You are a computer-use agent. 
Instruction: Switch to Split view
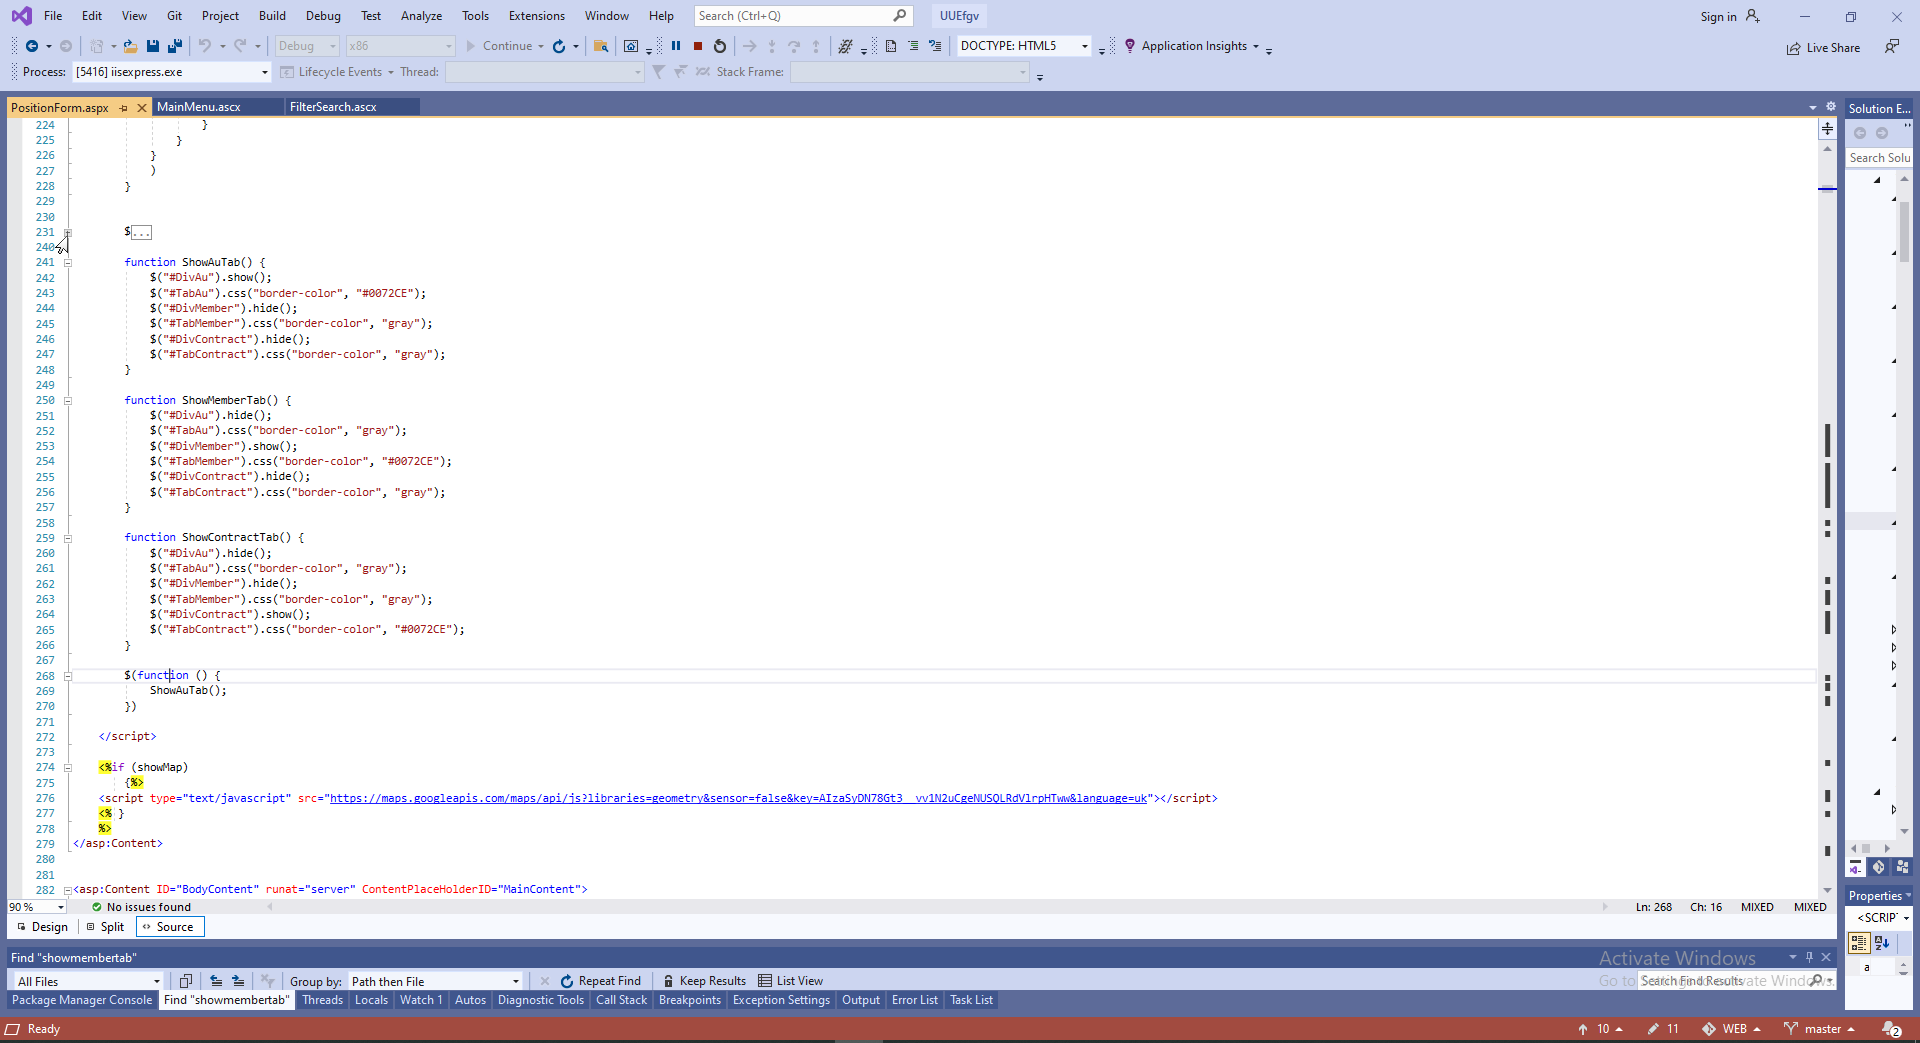pos(104,927)
